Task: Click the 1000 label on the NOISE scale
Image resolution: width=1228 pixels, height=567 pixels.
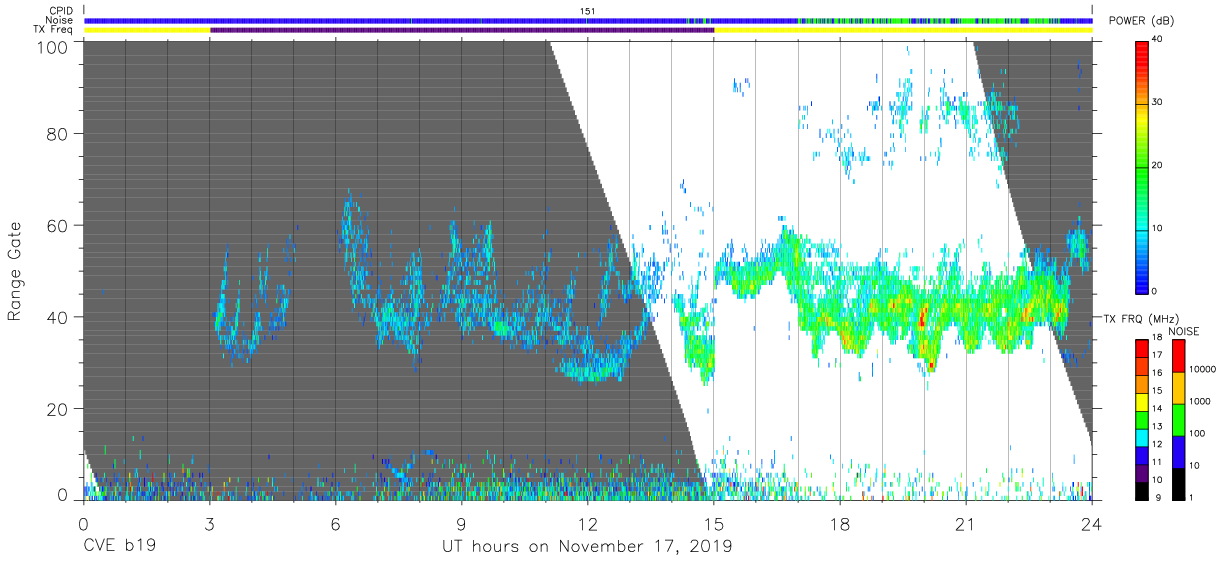Action: pyautogui.click(x=1200, y=401)
